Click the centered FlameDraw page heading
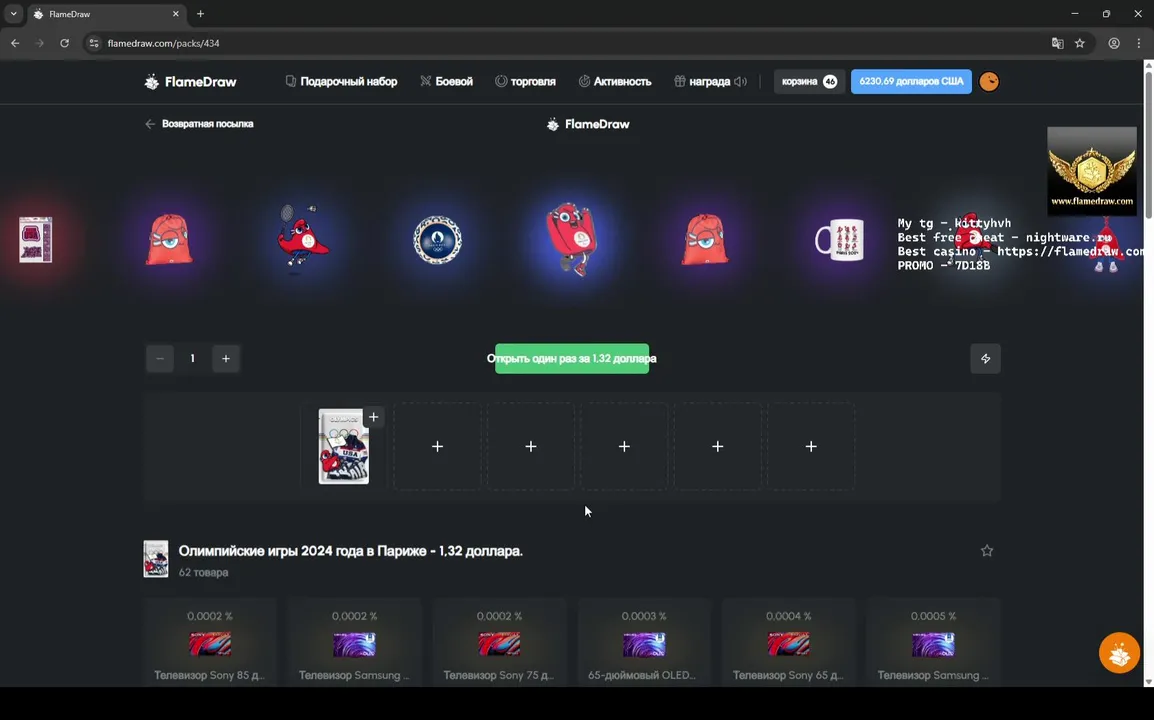Image resolution: width=1154 pixels, height=720 pixels. coord(588,124)
